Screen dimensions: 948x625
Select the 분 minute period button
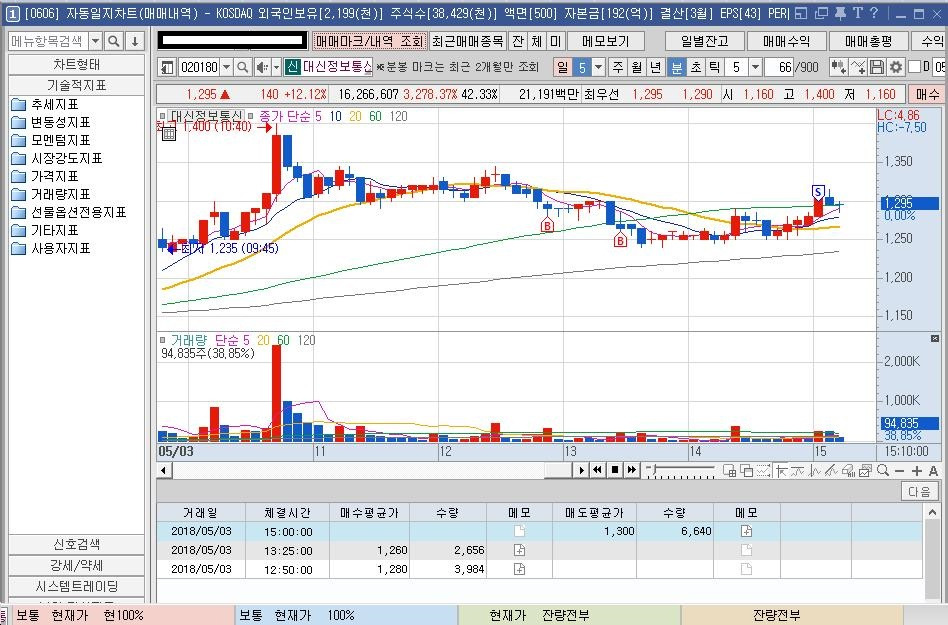point(677,66)
